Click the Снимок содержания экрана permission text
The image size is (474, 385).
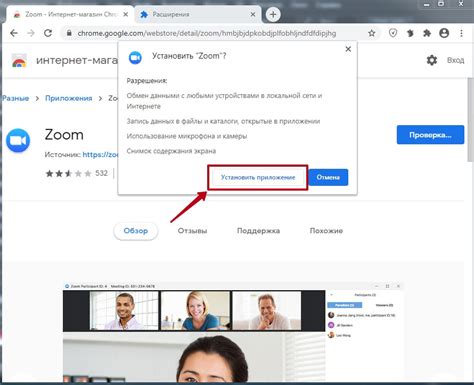[171, 151]
